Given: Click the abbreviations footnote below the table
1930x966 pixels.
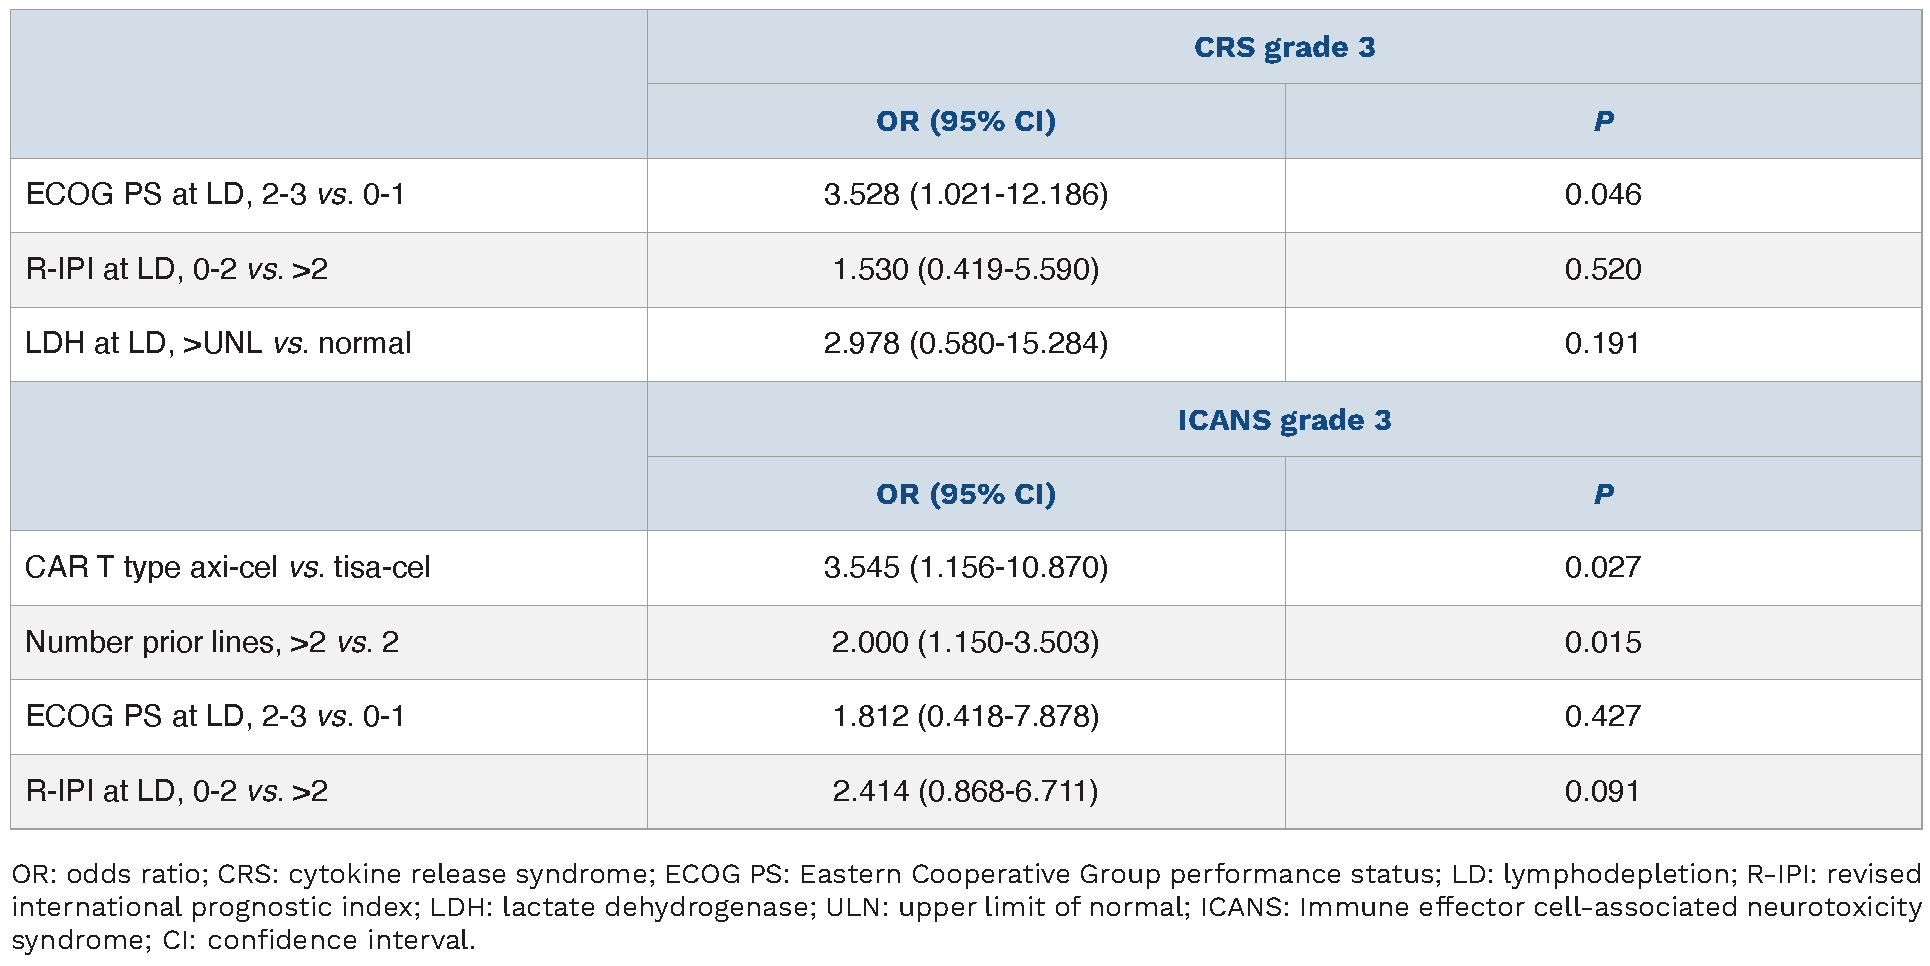Looking at the screenshot, I should pos(964,906).
